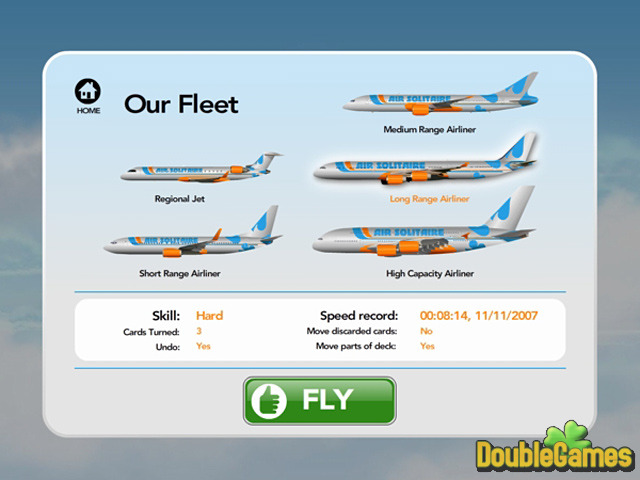Change Cards Turned value 3
Screen dimensions: 640x480
tap(199, 331)
